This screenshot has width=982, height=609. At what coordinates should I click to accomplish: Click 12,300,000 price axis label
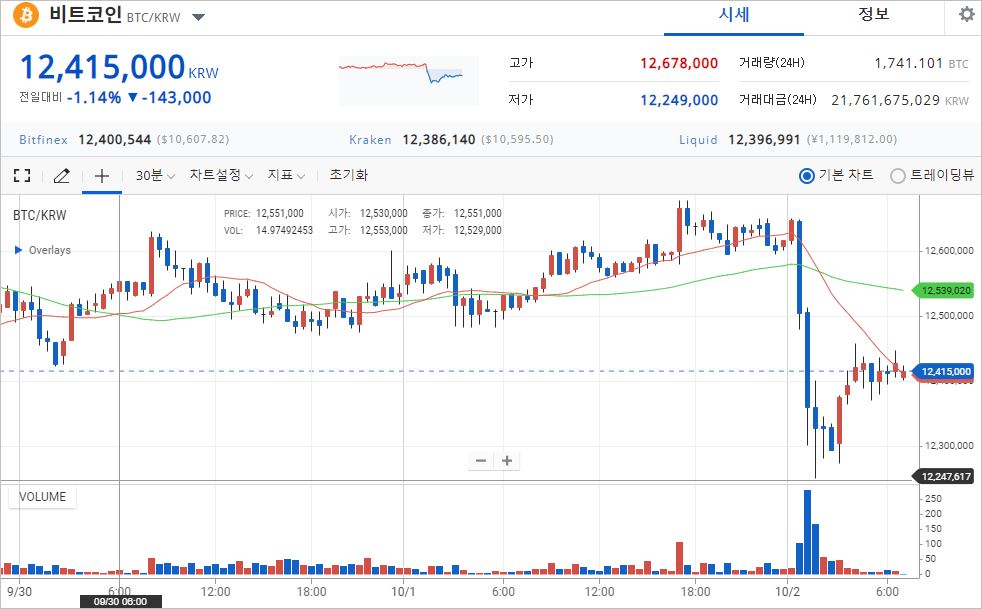pyautogui.click(x=949, y=445)
